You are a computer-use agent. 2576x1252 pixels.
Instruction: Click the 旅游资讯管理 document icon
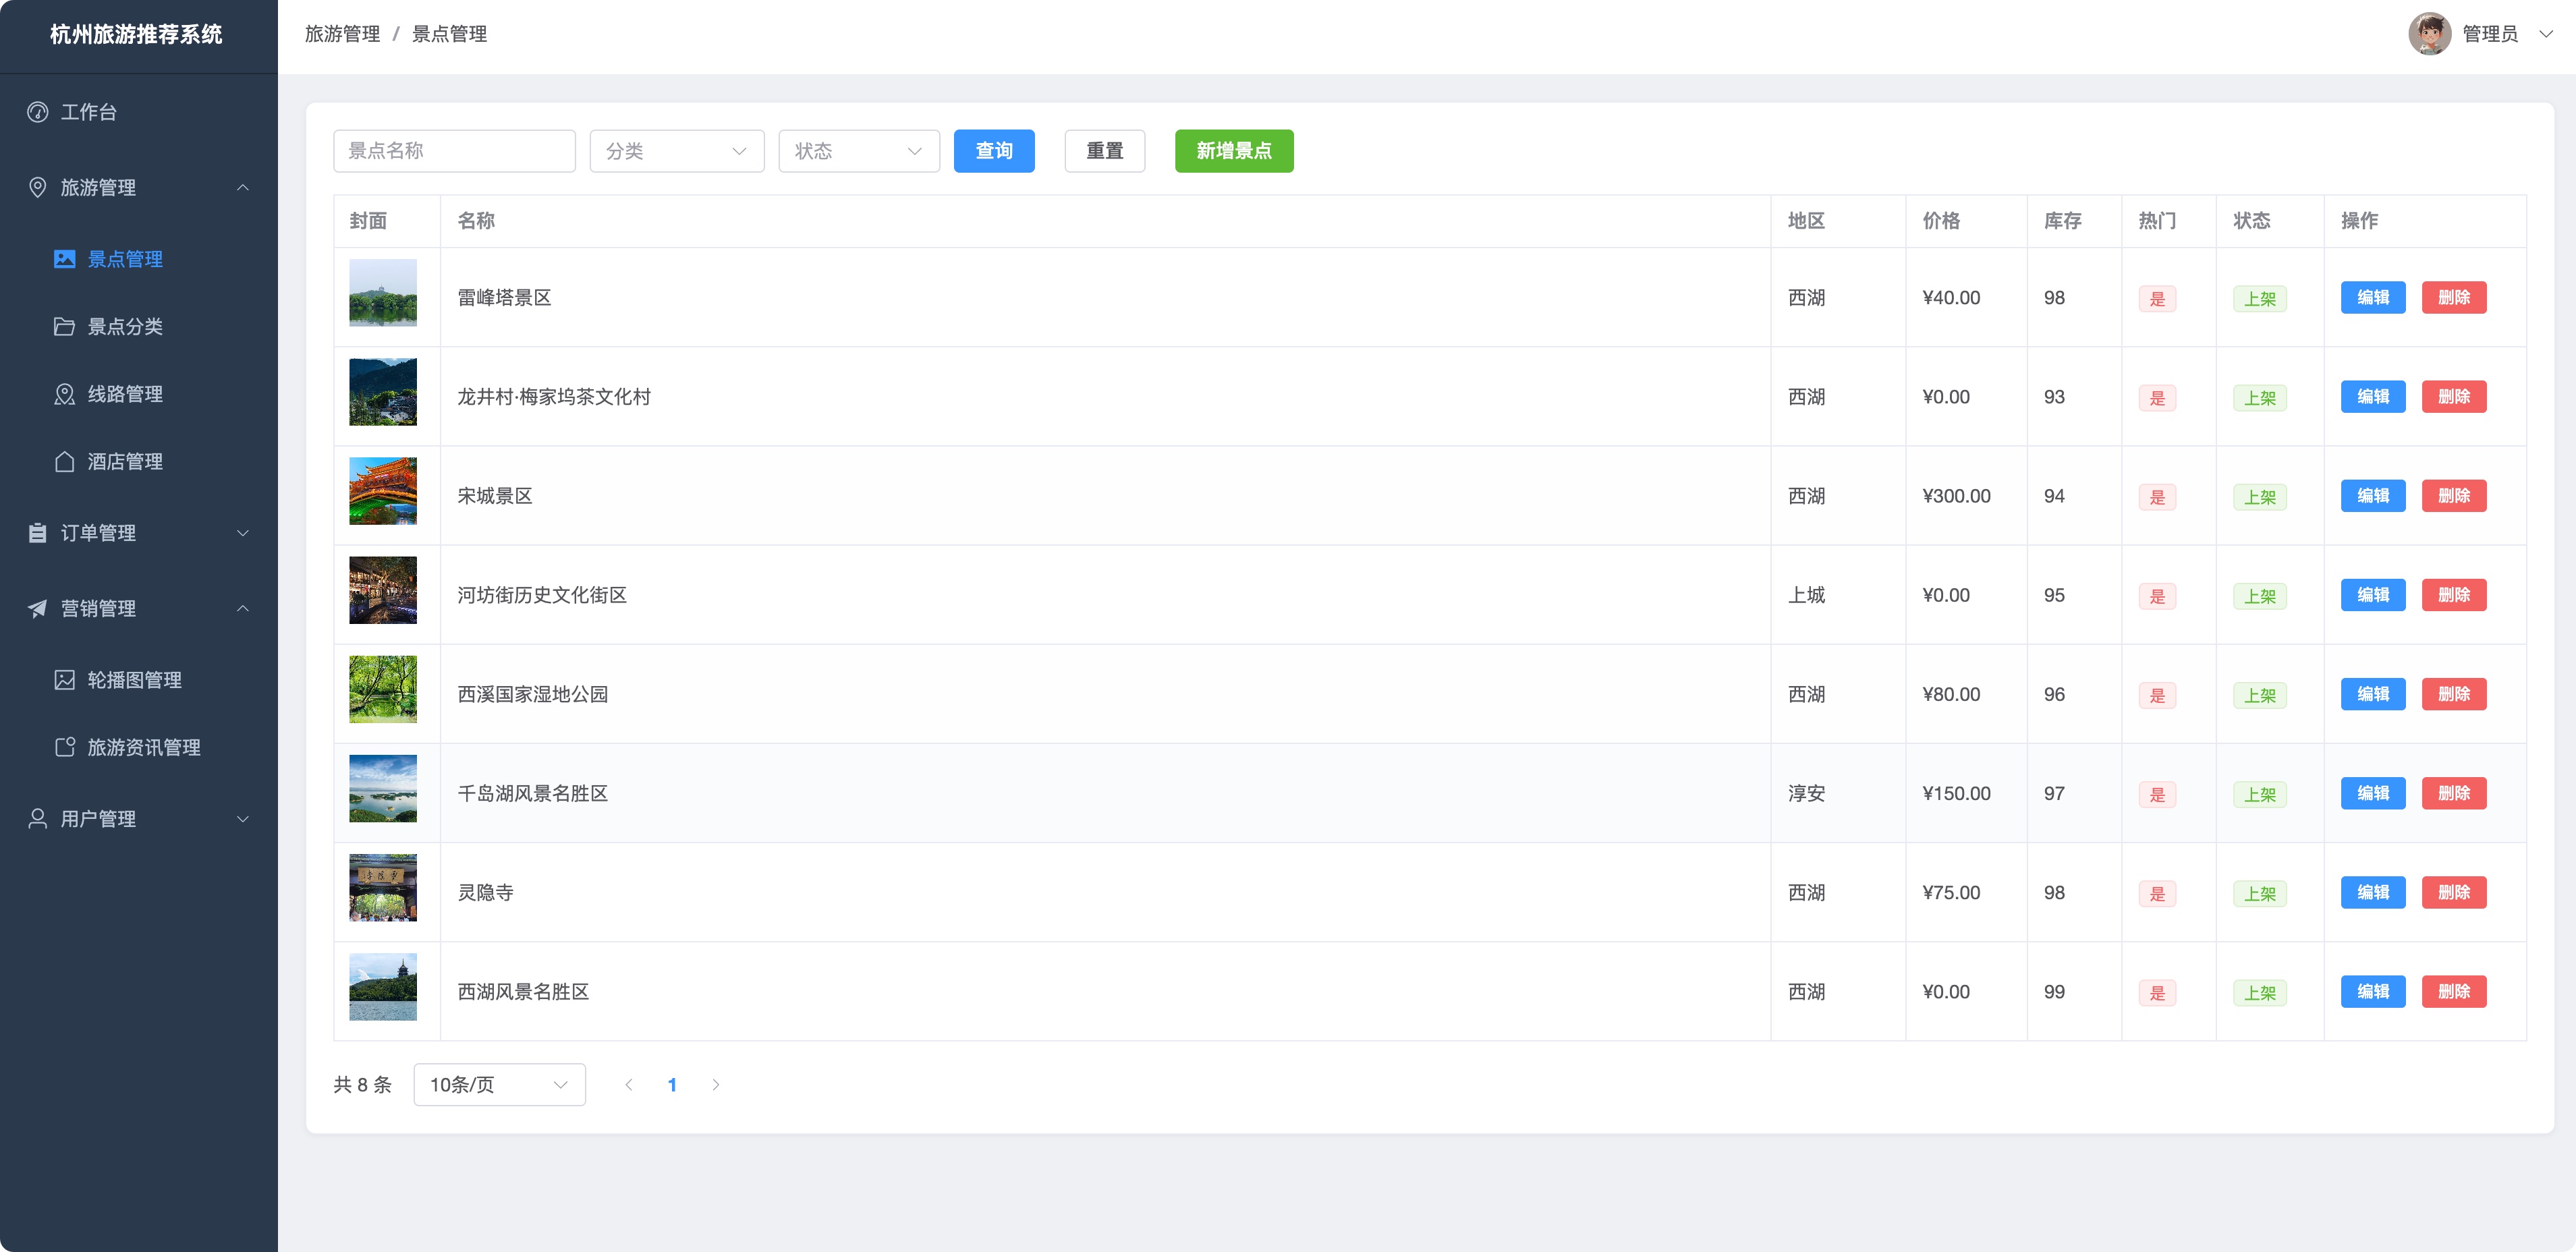(x=65, y=747)
